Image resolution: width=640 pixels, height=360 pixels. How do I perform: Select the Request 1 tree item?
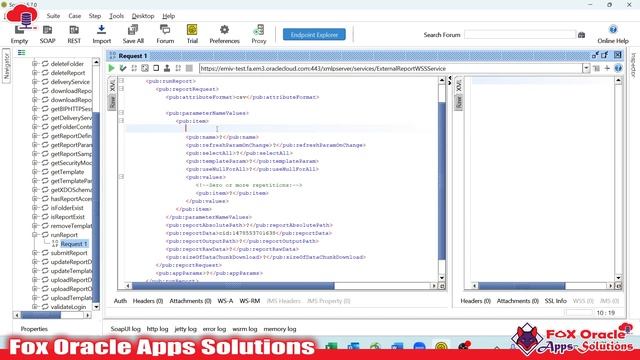(74, 244)
